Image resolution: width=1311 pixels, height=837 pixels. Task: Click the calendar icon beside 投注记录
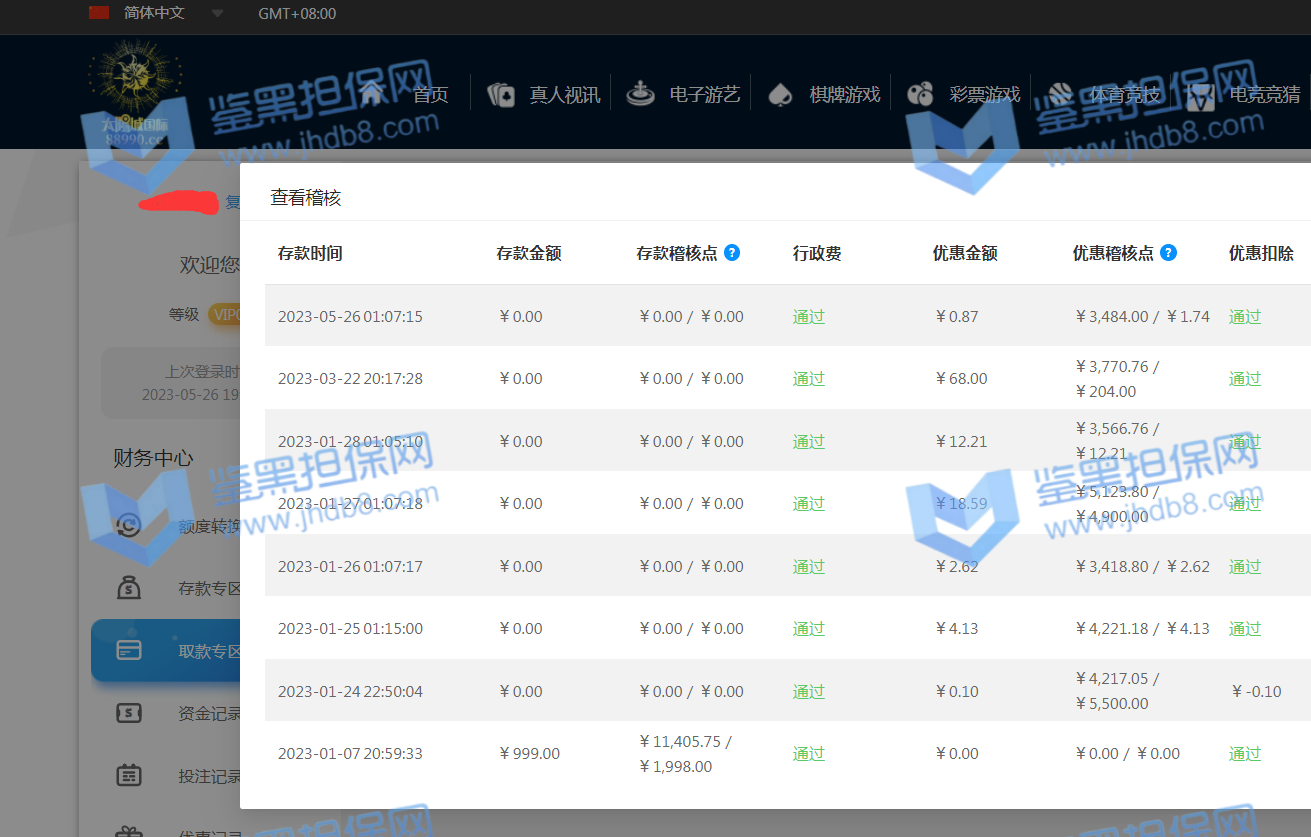[129, 775]
